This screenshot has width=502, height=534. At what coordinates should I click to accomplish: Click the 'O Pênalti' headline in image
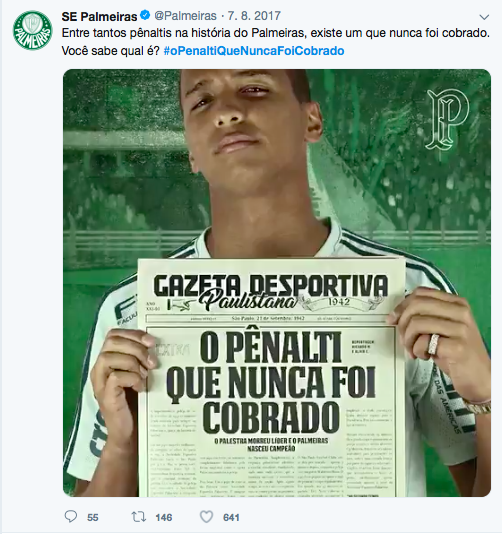[x=271, y=347]
